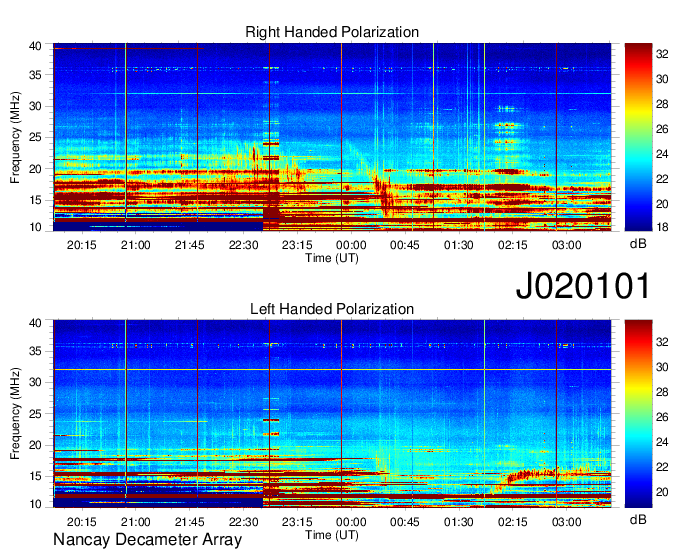Click "Time (UT)" label under Left Handed plot
Image resolution: width=680 pixels, height=552 pixels.
[x=332, y=535]
